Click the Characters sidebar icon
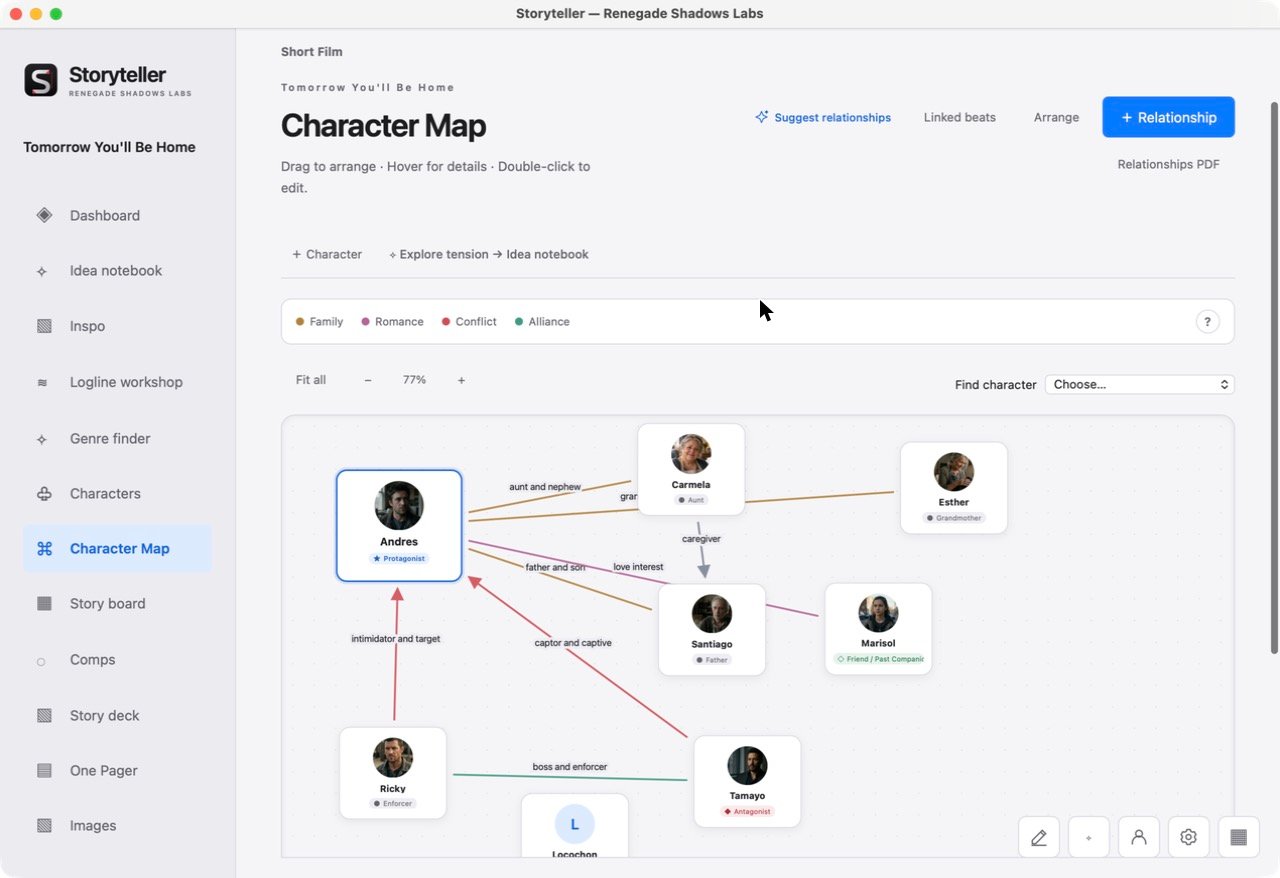 click(x=44, y=493)
